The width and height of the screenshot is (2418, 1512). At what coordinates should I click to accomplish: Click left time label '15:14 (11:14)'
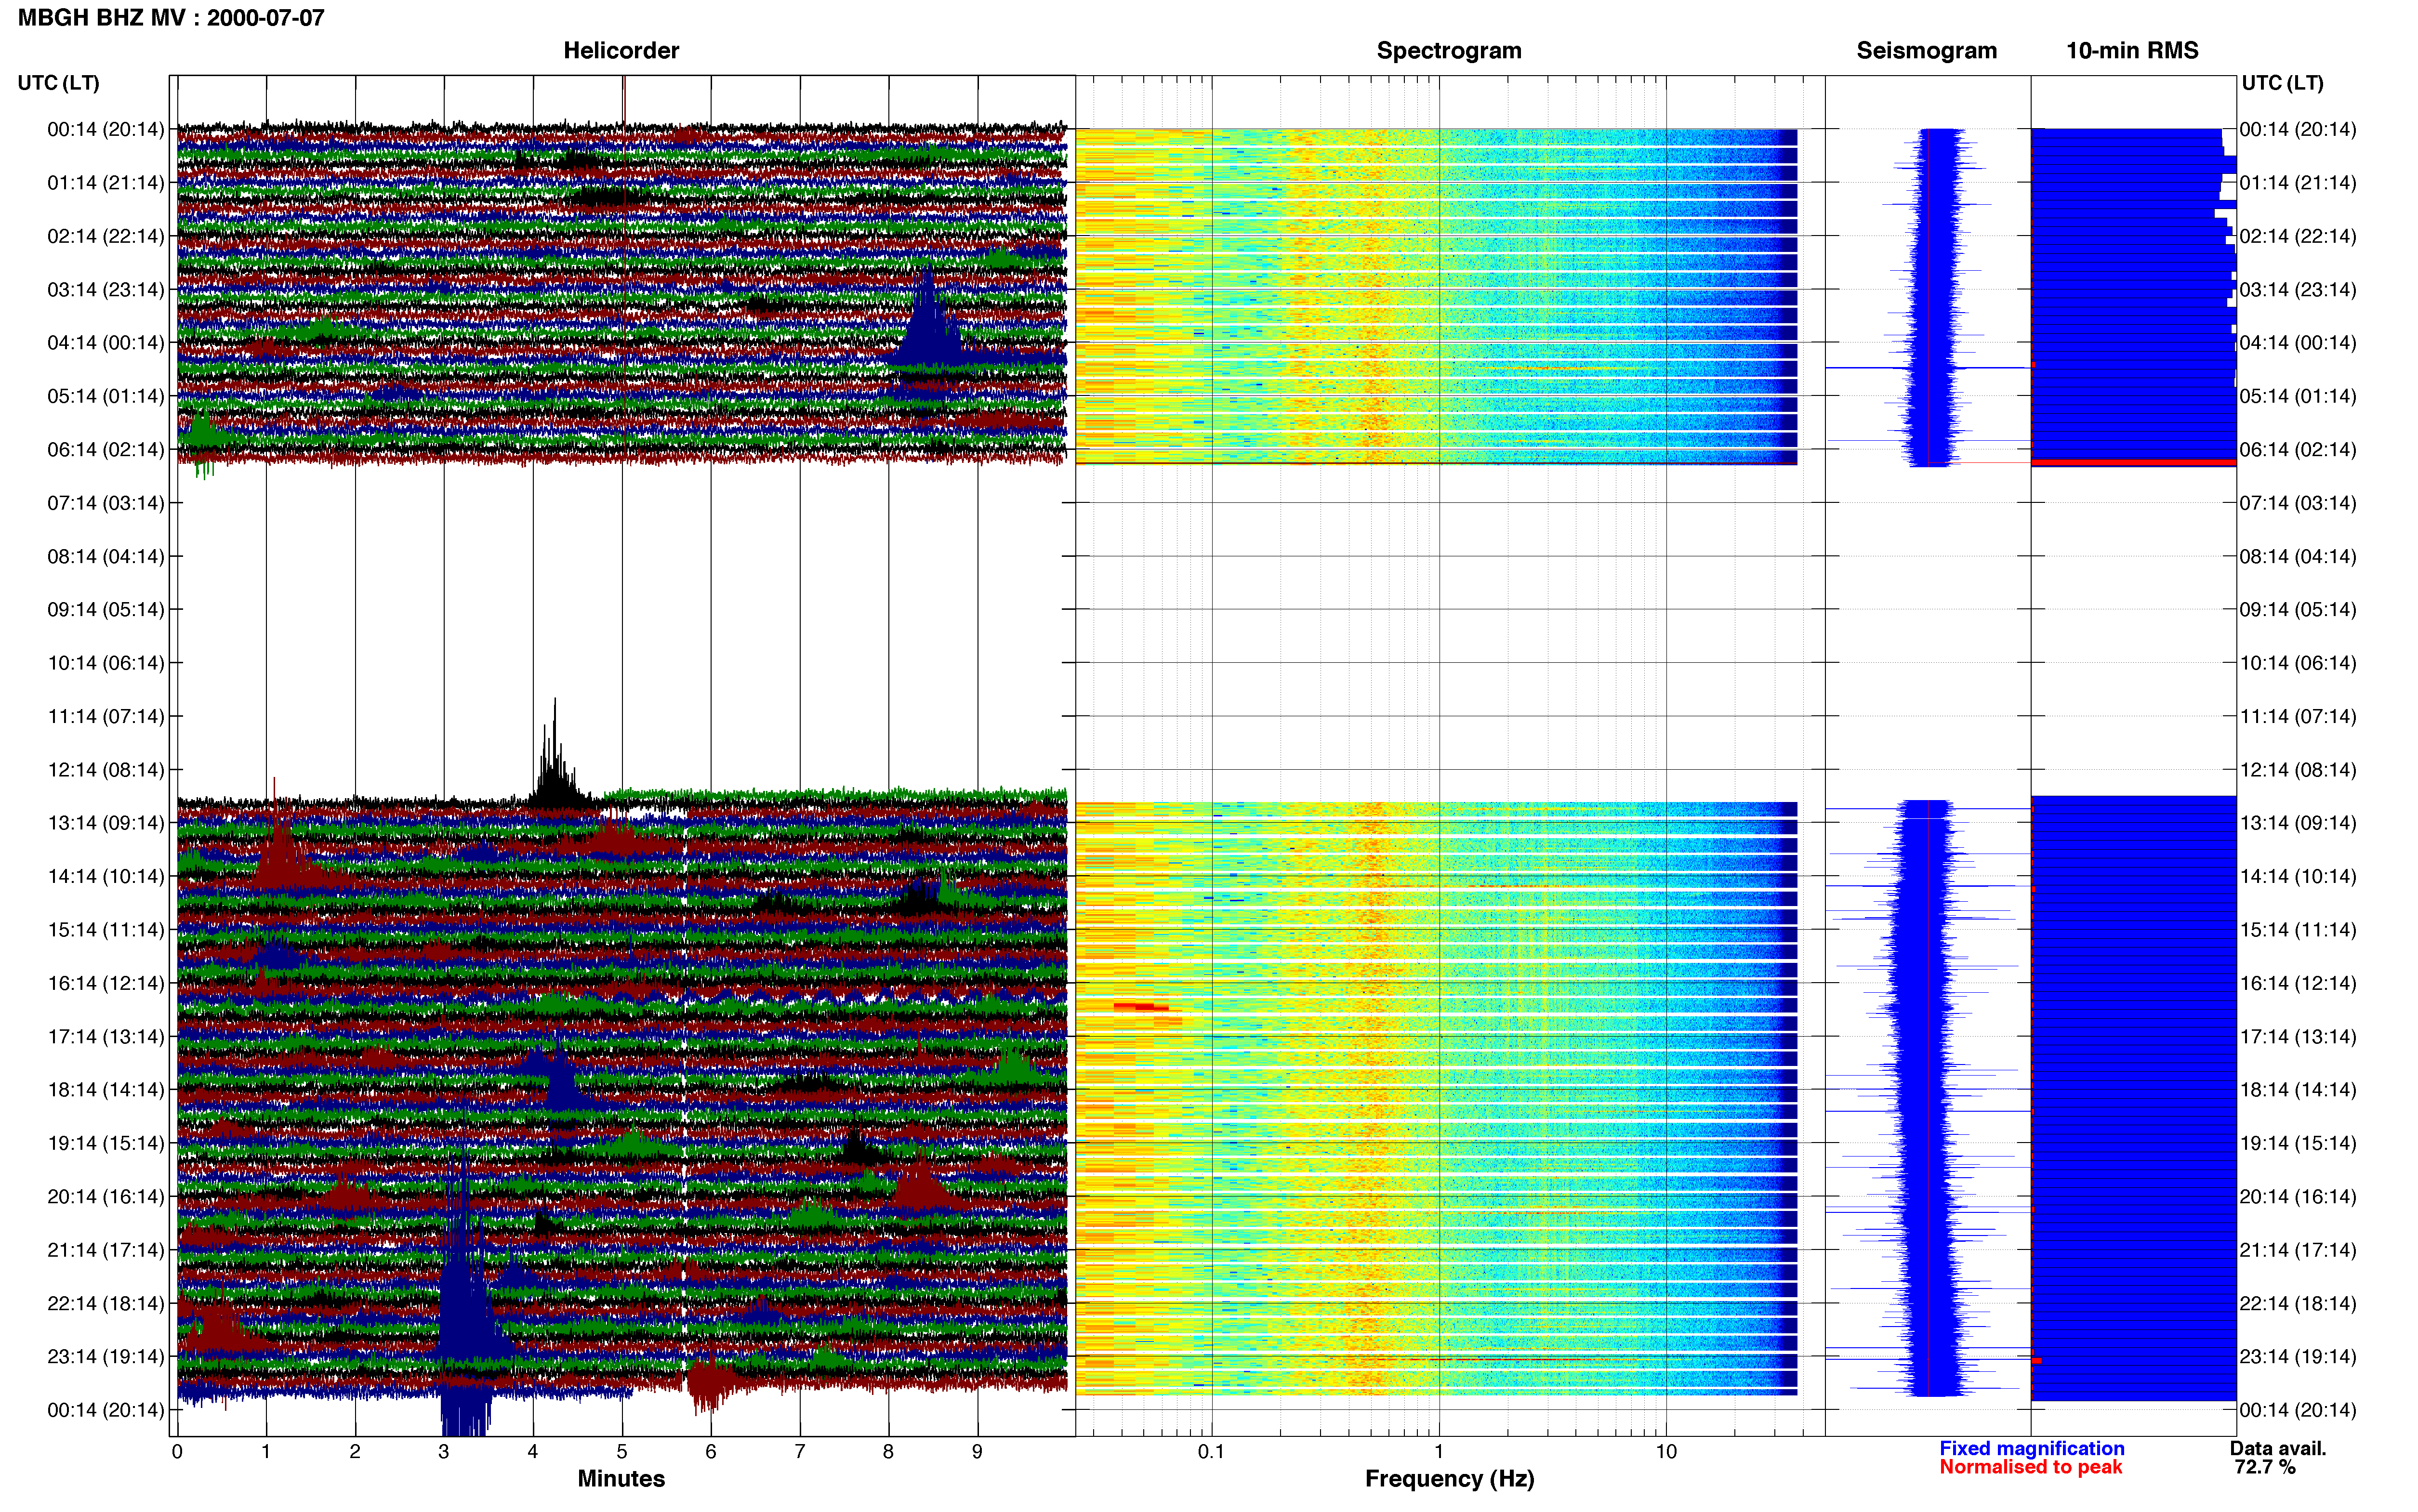tap(106, 930)
